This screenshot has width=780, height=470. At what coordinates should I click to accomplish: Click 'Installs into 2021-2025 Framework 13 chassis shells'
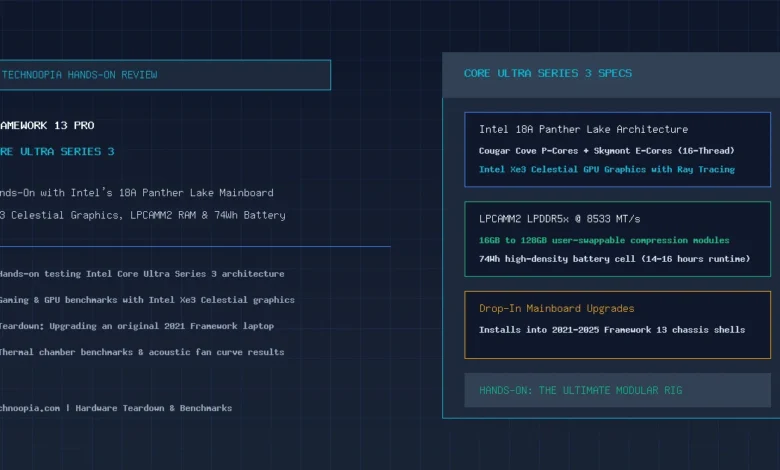[612, 330]
